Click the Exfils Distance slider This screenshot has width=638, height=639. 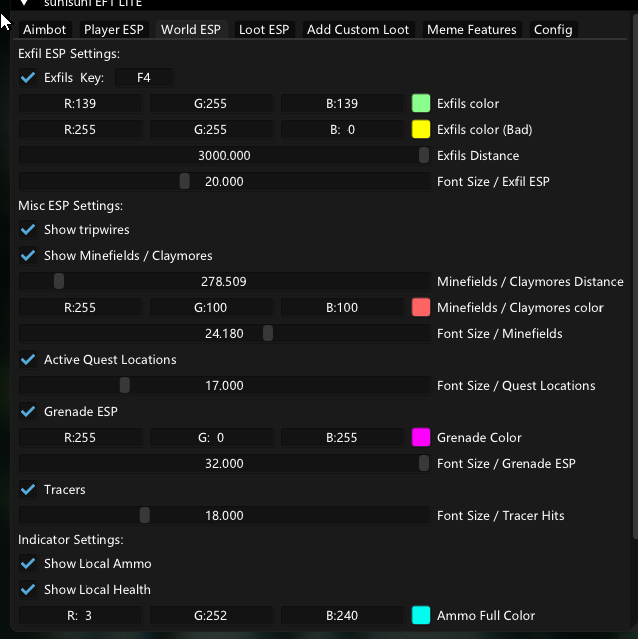[x=224, y=155]
